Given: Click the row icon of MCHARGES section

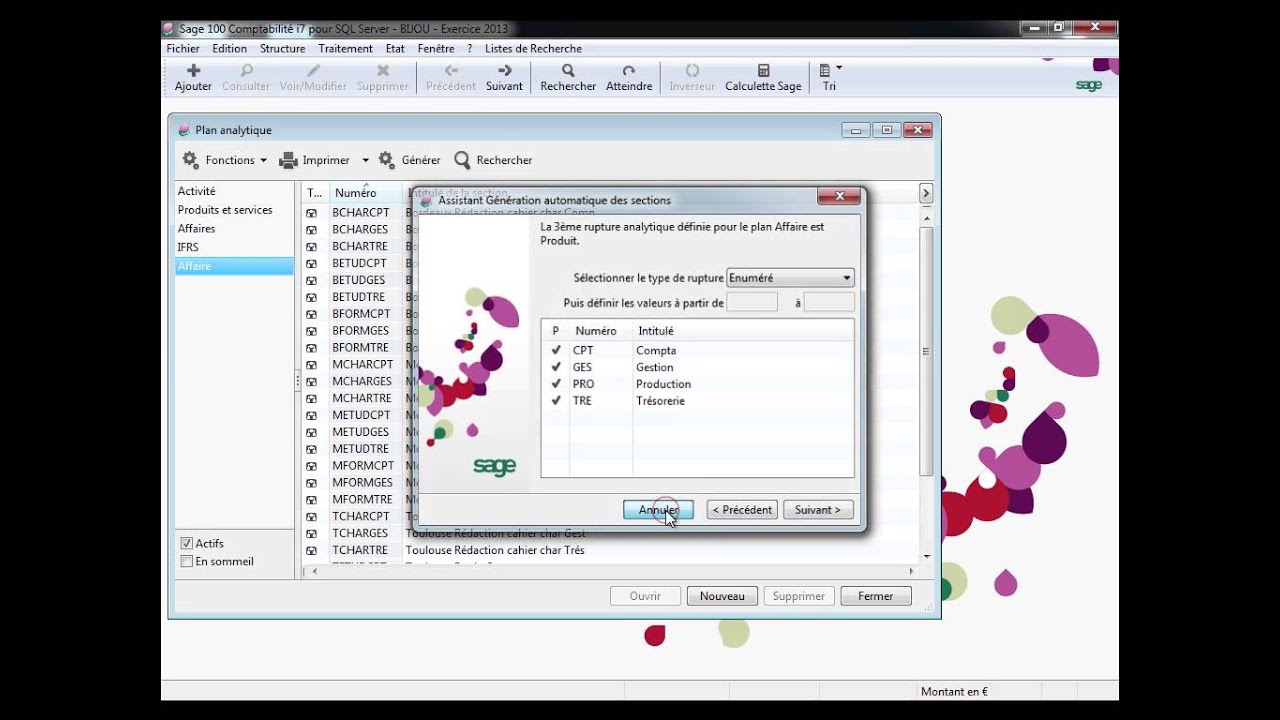Looking at the screenshot, I should [311, 381].
